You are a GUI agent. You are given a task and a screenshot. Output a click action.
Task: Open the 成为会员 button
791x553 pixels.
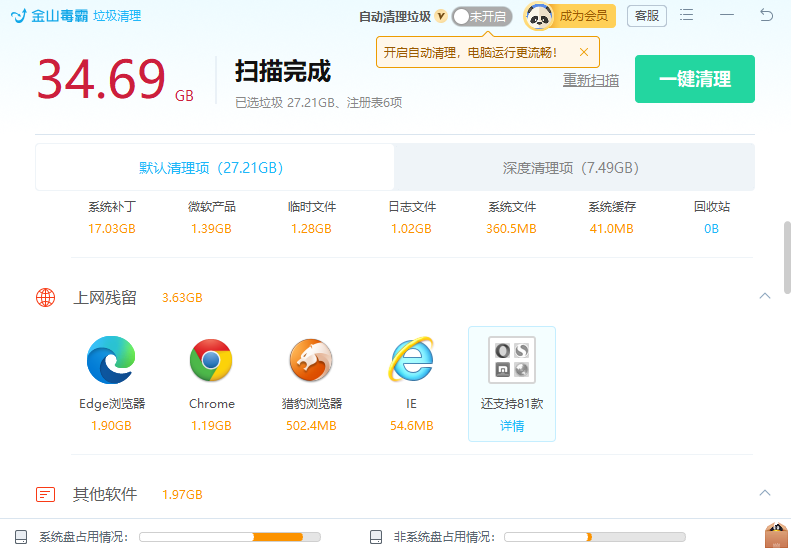584,16
